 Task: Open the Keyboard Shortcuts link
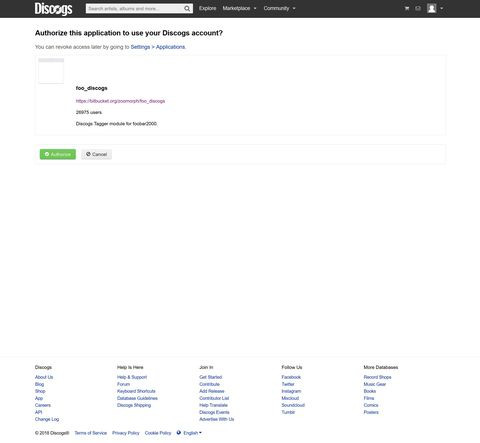pyautogui.click(x=136, y=391)
